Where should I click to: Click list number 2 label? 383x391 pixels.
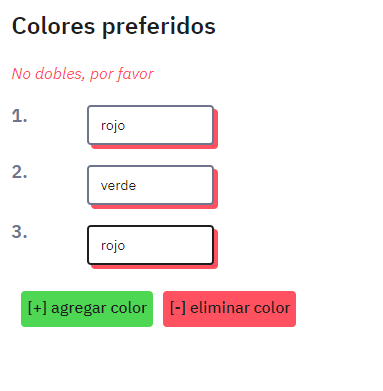tap(19, 172)
